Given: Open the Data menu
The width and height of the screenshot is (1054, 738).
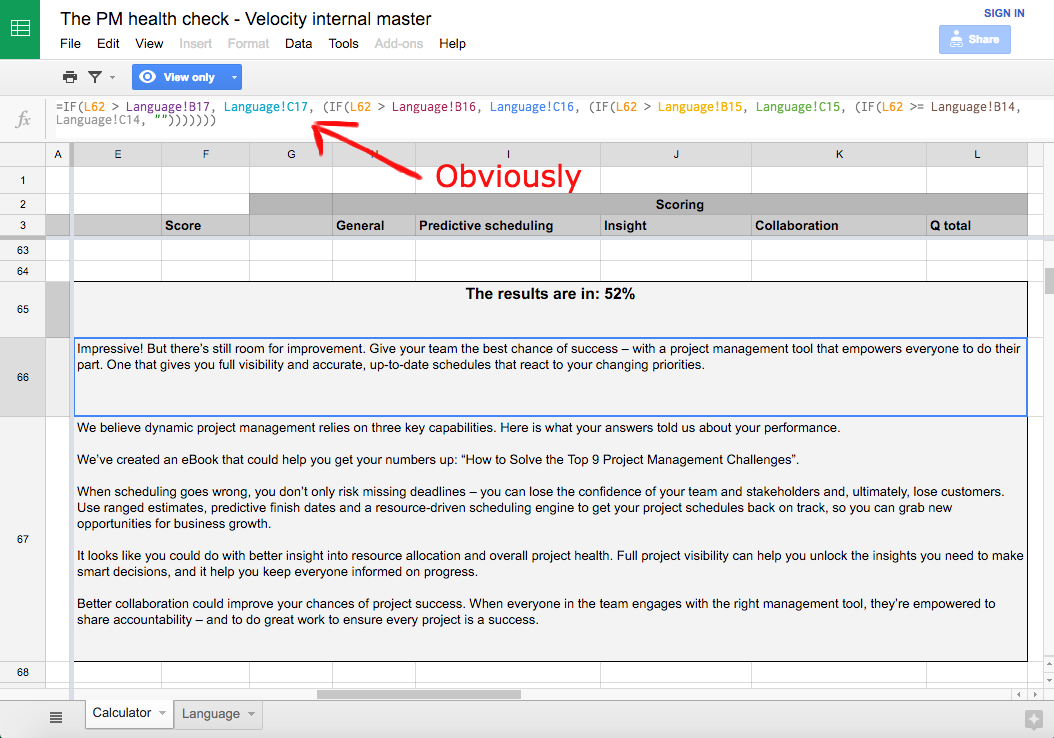Looking at the screenshot, I should click(298, 44).
